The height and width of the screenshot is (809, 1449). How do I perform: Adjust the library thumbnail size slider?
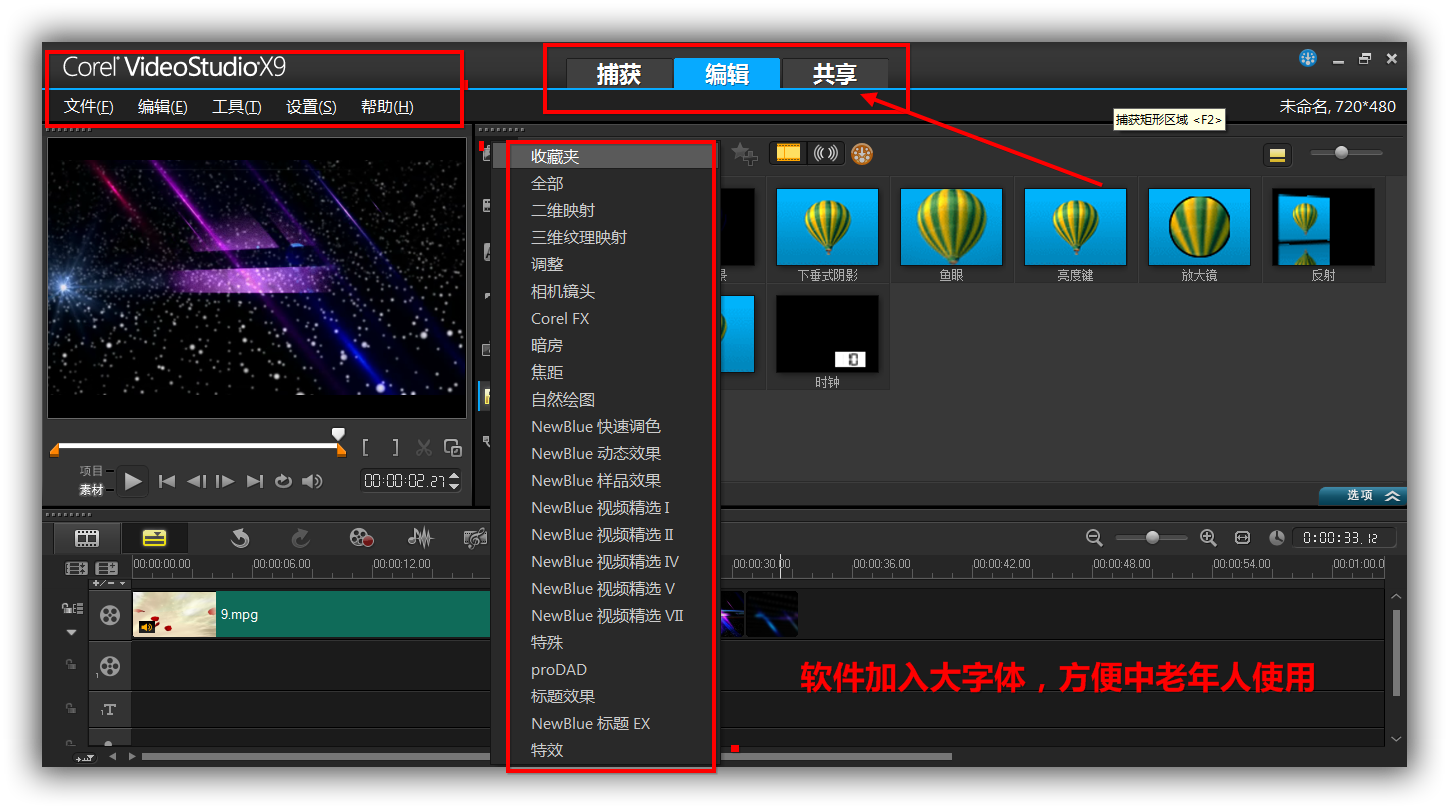tap(1341, 153)
